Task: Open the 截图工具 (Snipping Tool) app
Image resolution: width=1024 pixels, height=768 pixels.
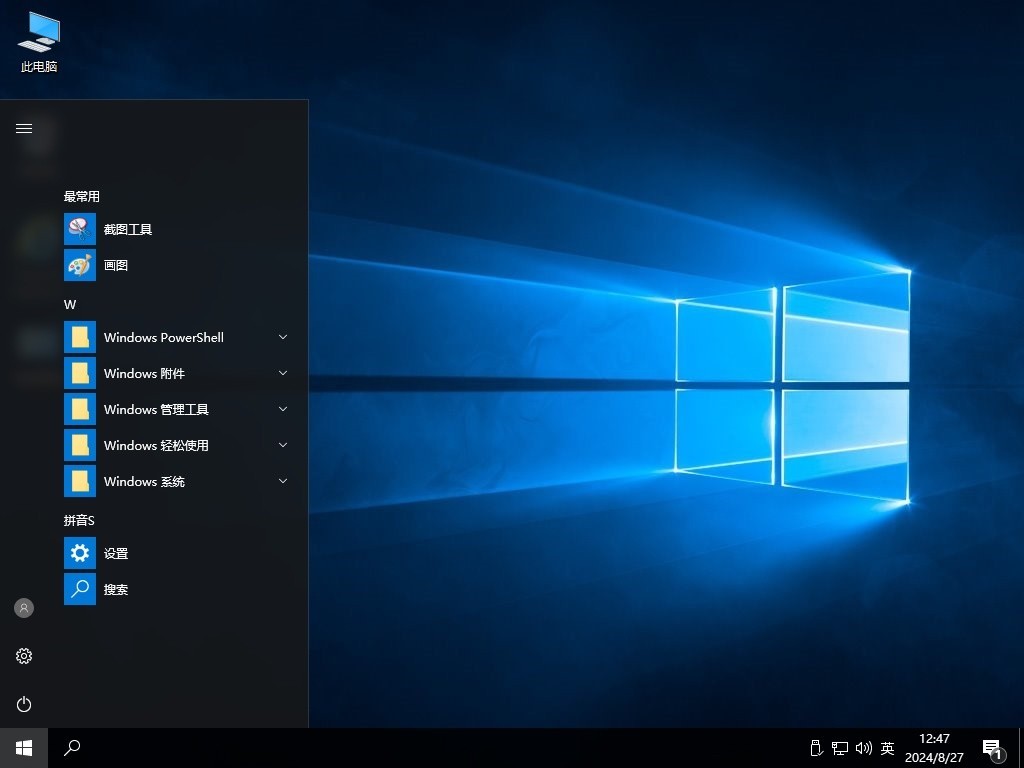Action: click(x=128, y=230)
